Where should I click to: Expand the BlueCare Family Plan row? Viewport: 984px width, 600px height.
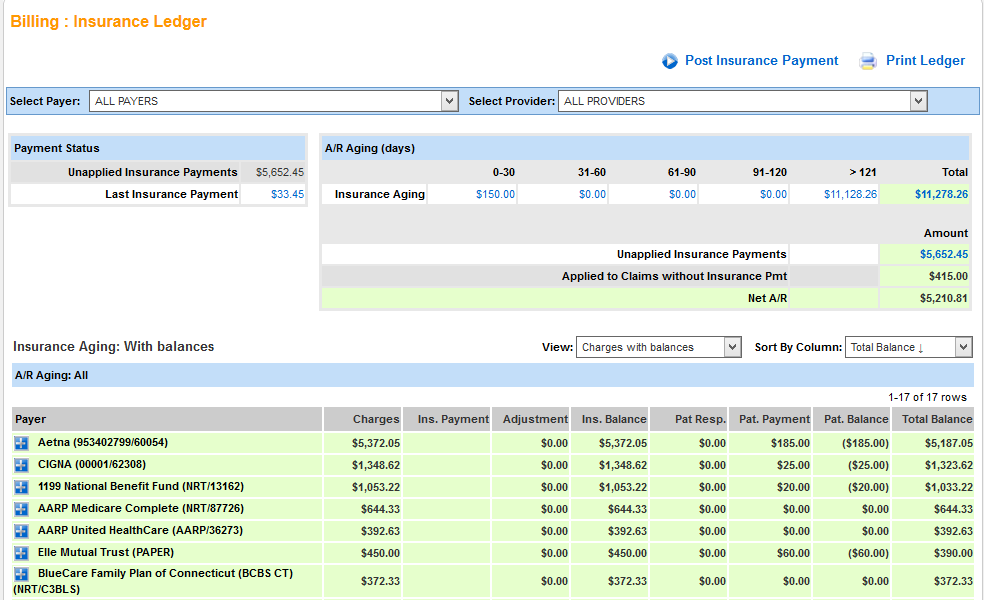[22, 575]
